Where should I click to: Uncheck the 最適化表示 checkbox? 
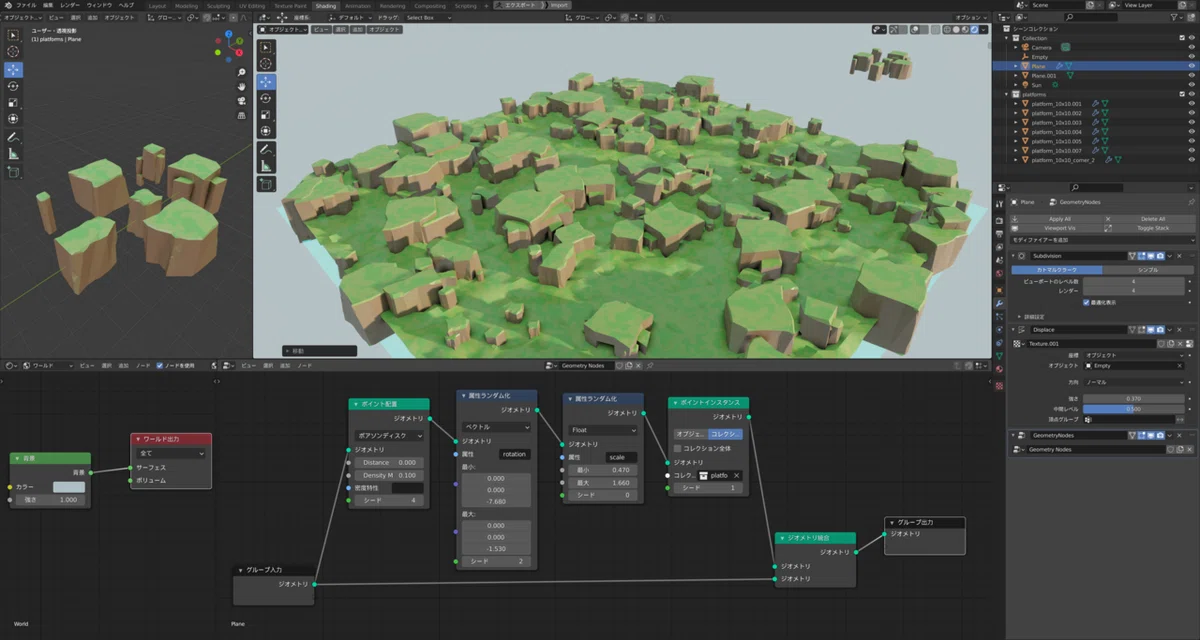(1086, 301)
